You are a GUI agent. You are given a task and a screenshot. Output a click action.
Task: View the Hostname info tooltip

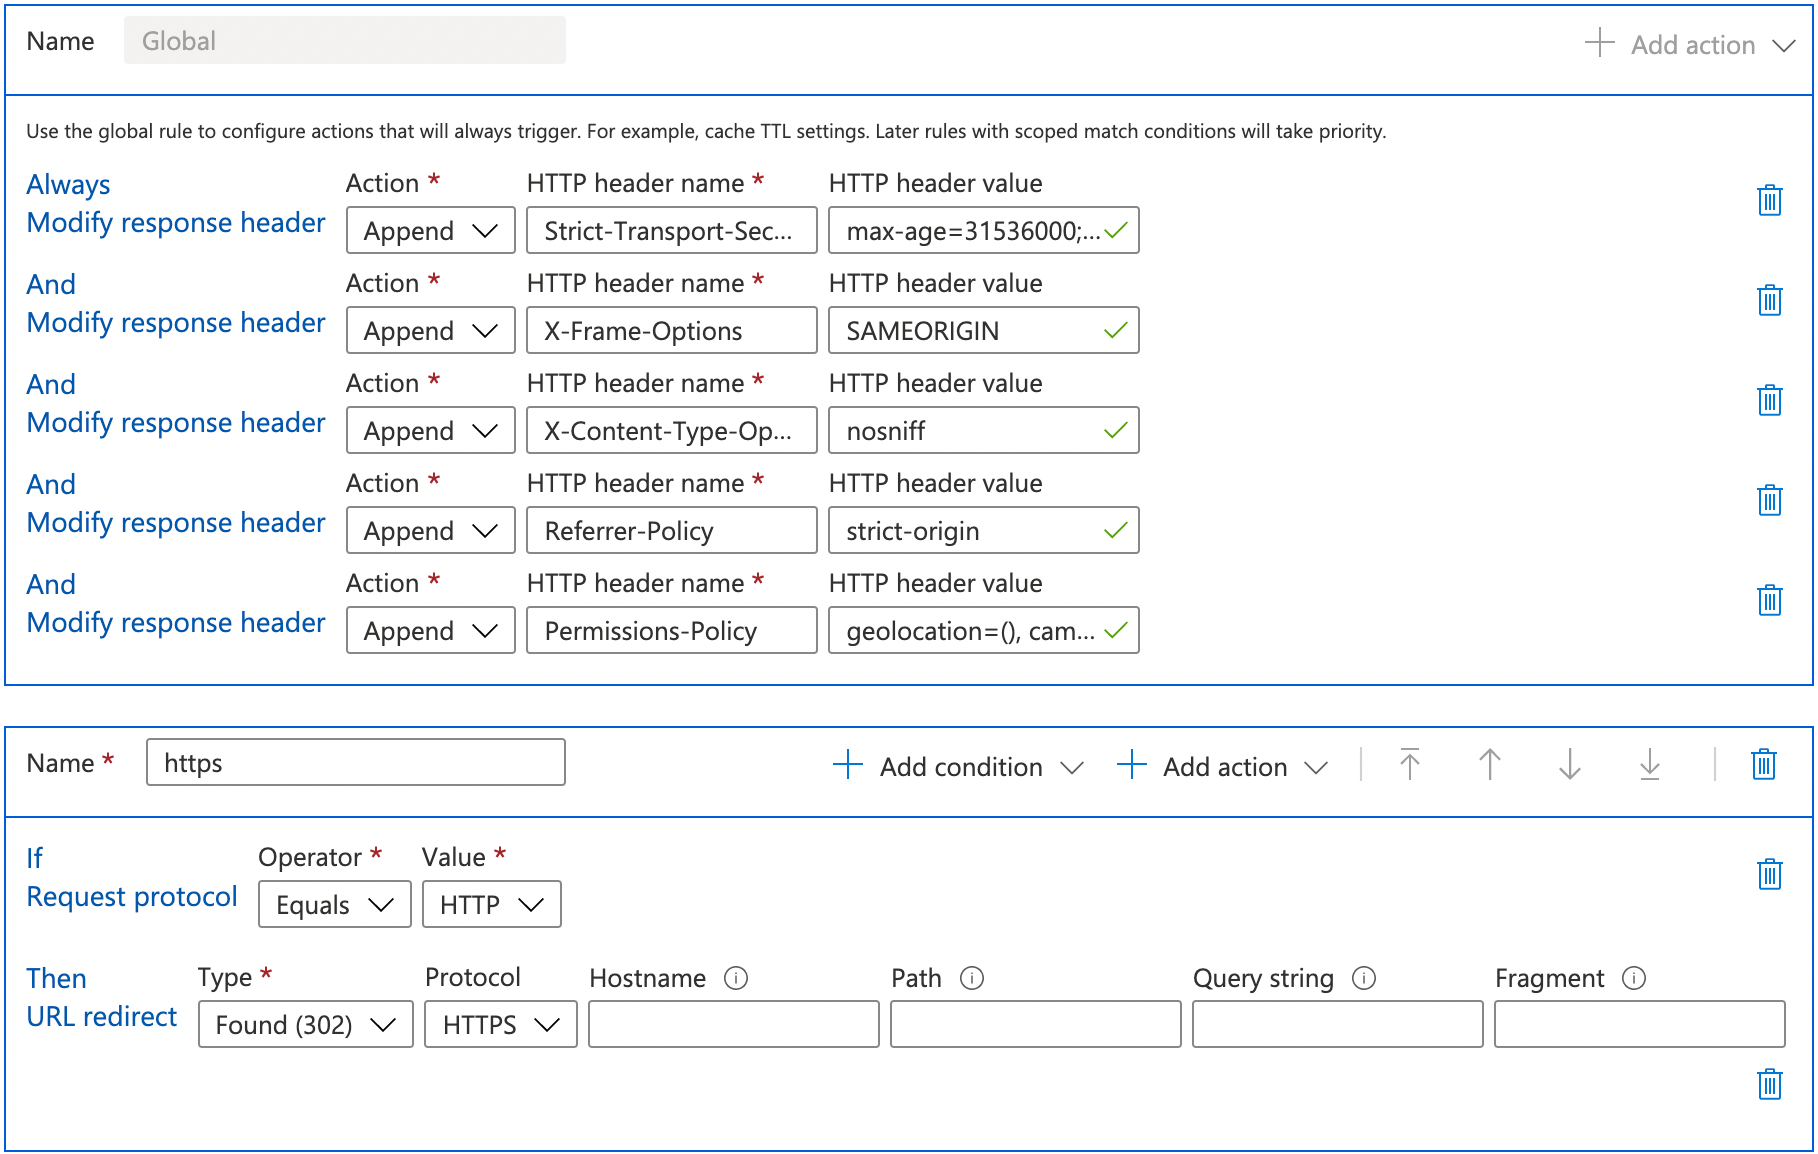(x=737, y=978)
